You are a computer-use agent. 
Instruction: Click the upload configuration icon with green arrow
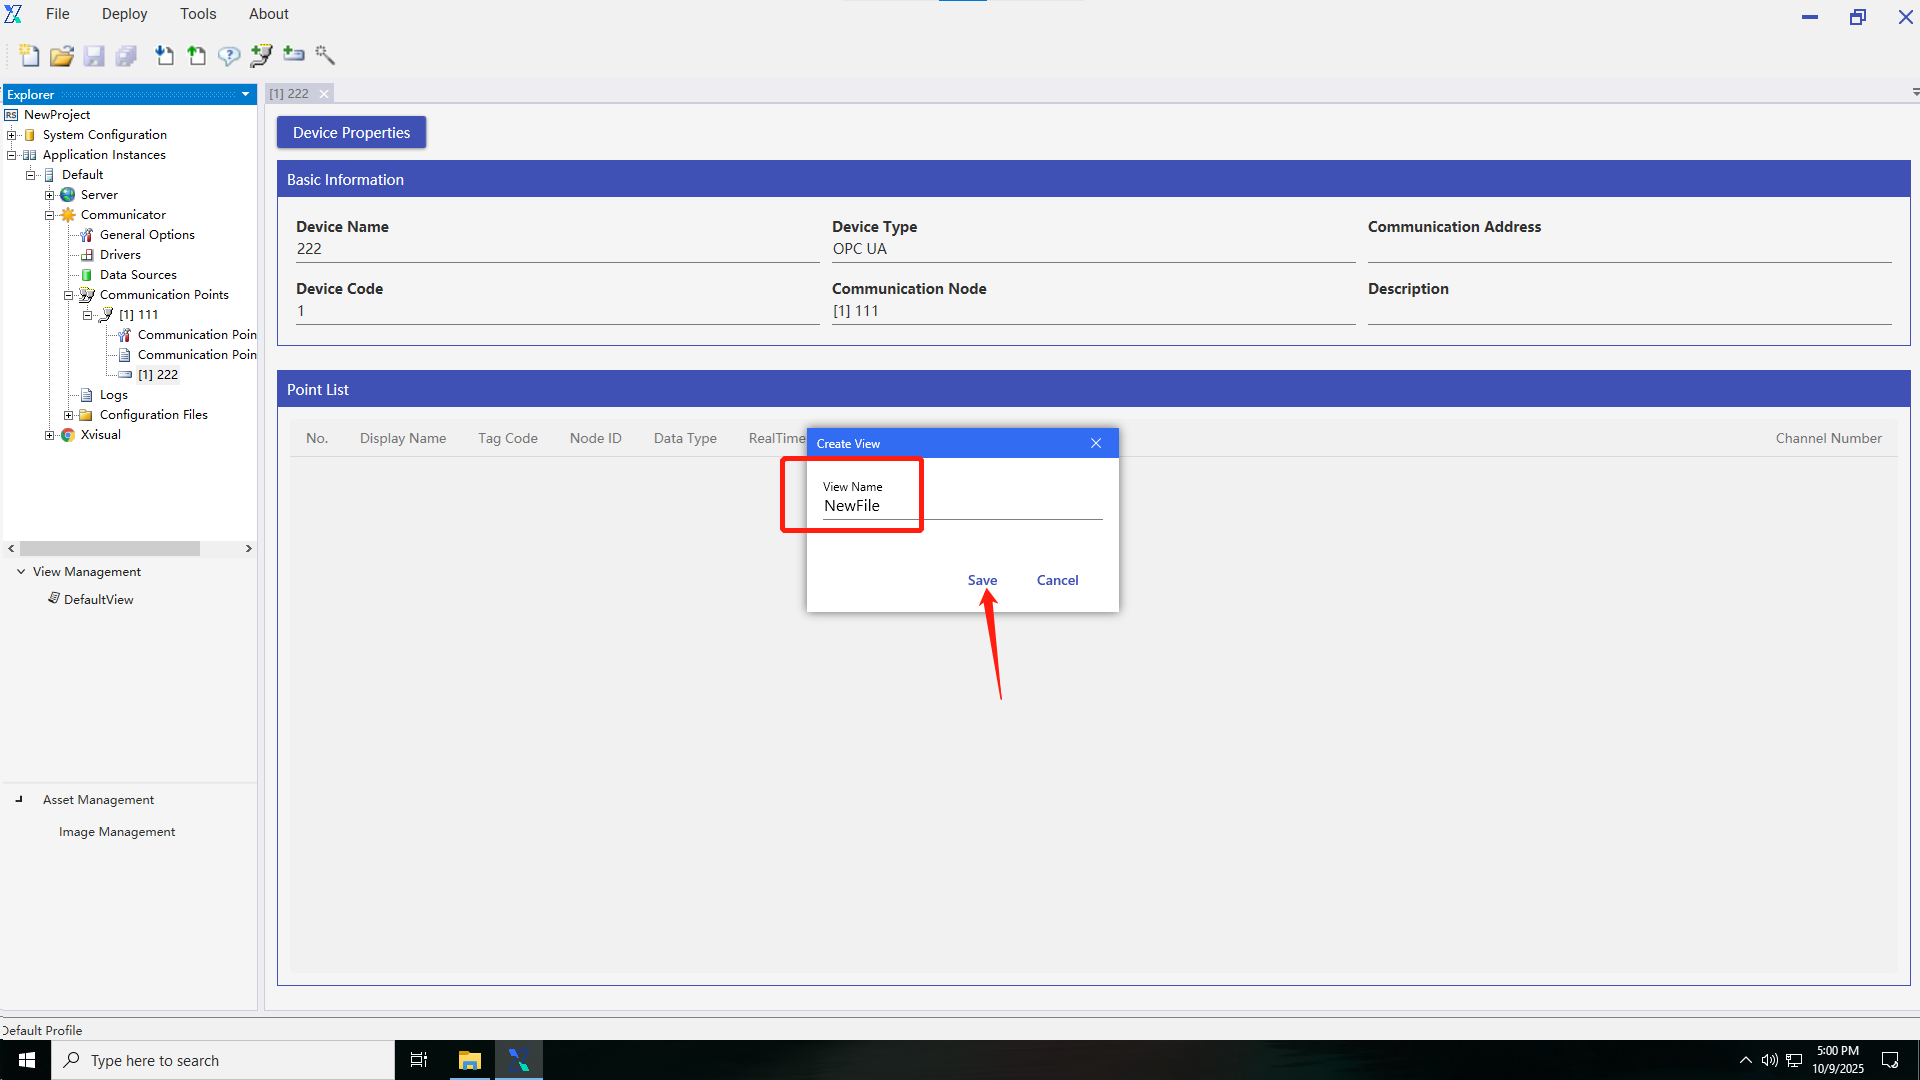click(197, 56)
